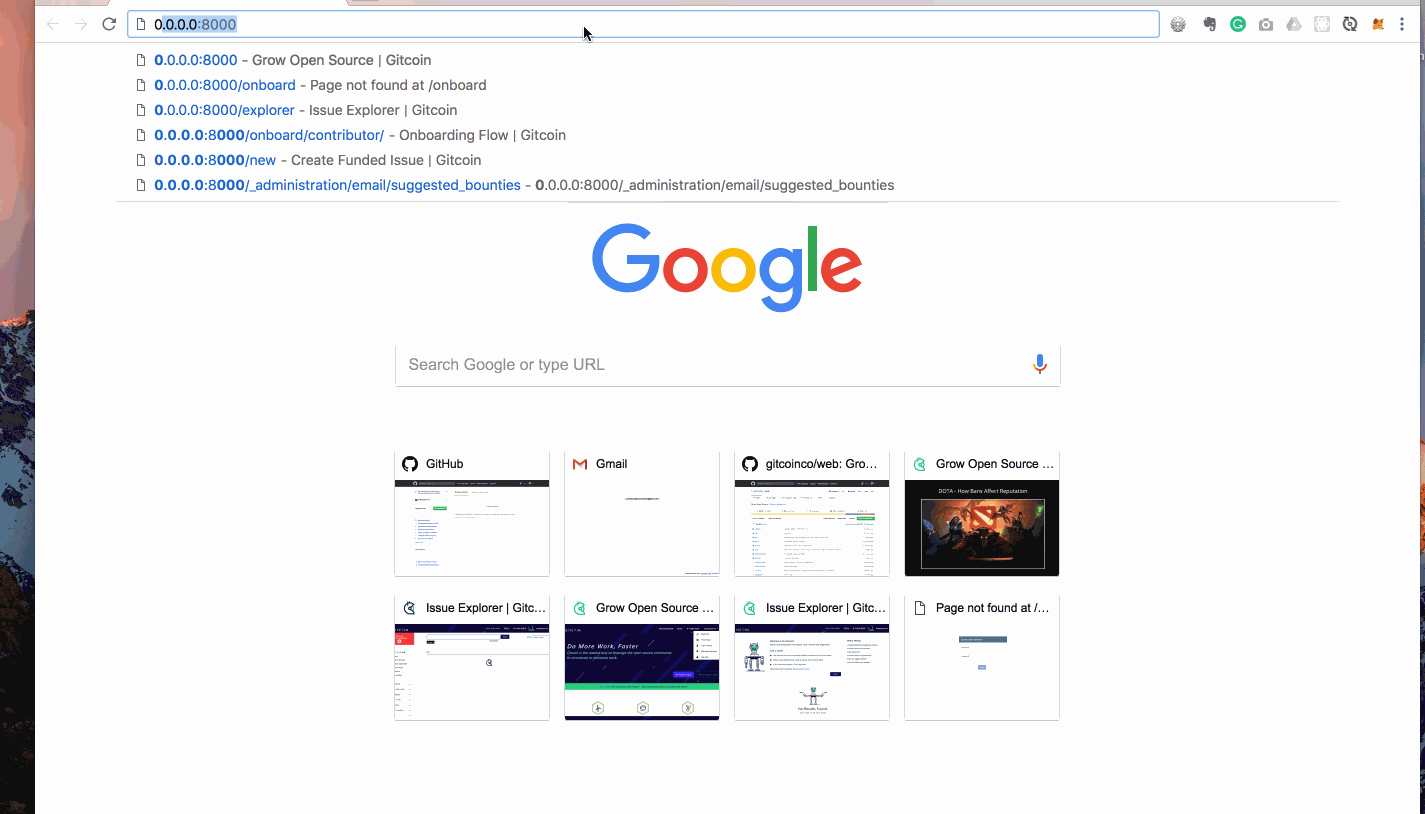Click the gear-shaped extension icon
1425x814 pixels.
1178,24
